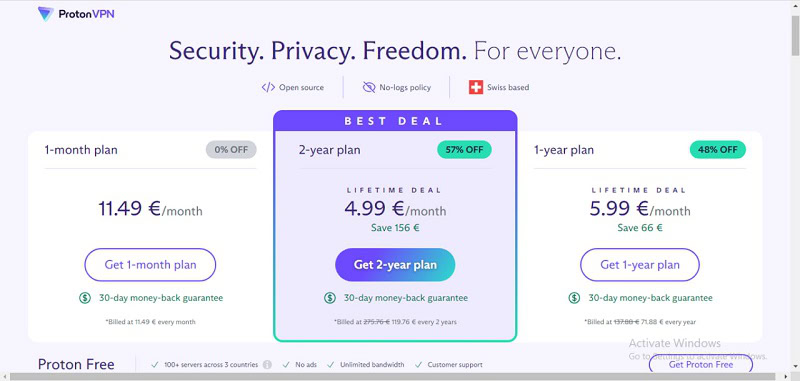Click the horizontal scrollbar at bottom
Screen dimensions: 800x381
click(397, 377)
